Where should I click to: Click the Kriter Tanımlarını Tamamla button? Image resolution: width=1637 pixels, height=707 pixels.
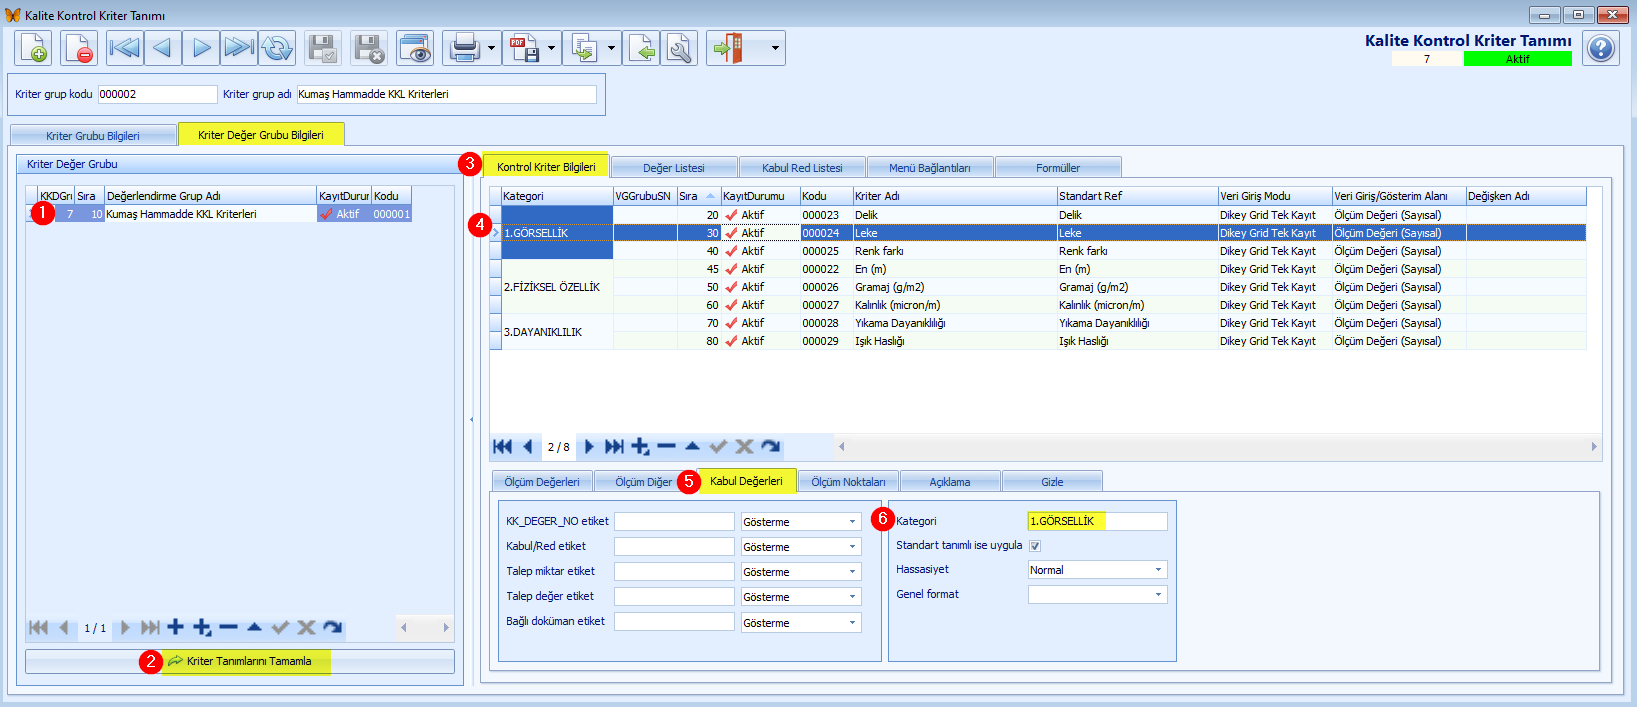[240, 661]
